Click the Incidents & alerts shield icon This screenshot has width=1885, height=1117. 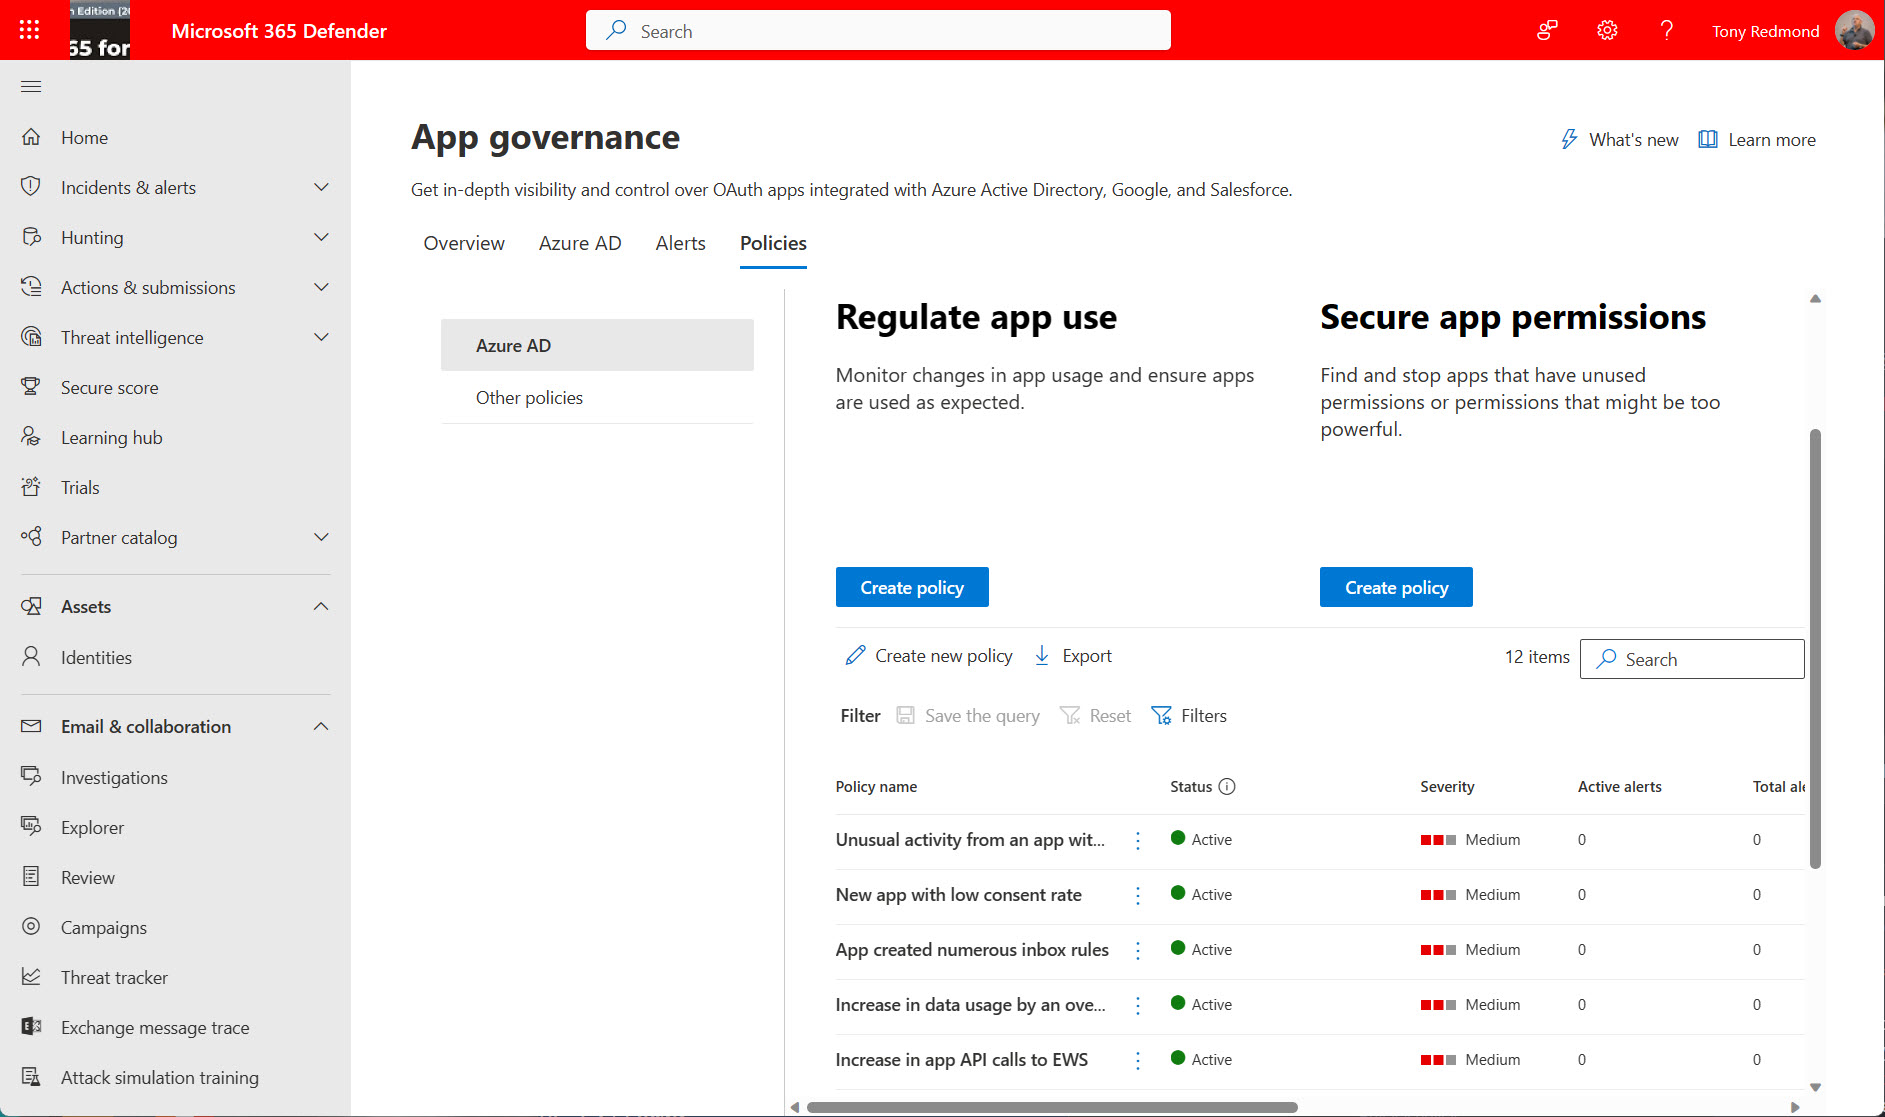(x=31, y=187)
